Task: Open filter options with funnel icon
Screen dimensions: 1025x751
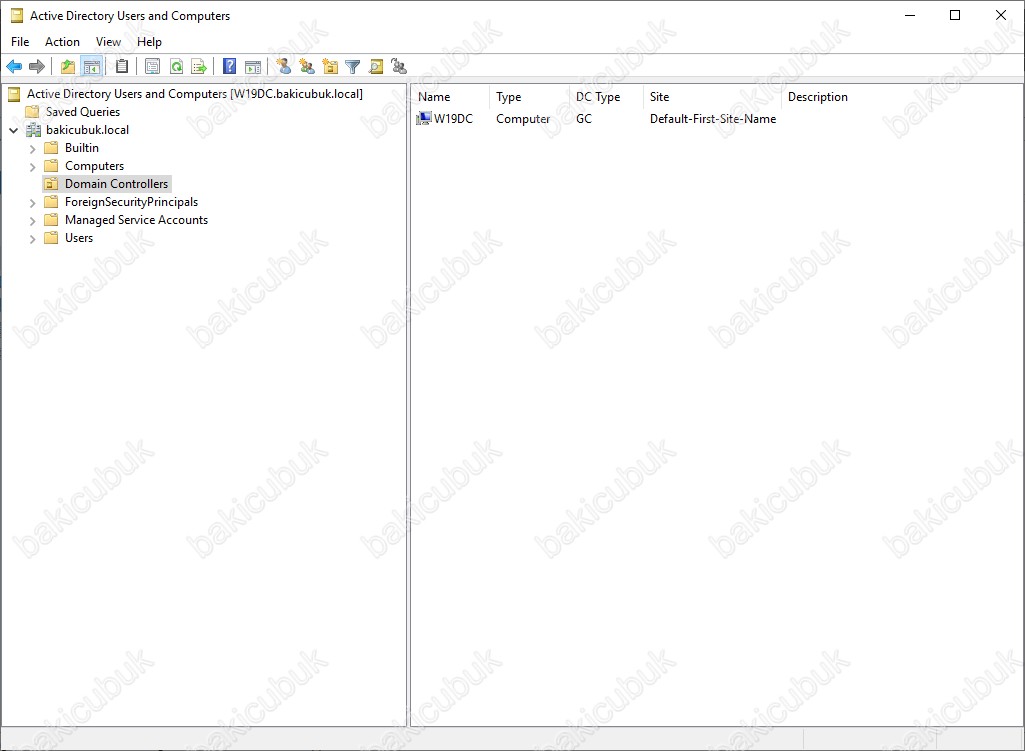Action: pyautogui.click(x=353, y=66)
